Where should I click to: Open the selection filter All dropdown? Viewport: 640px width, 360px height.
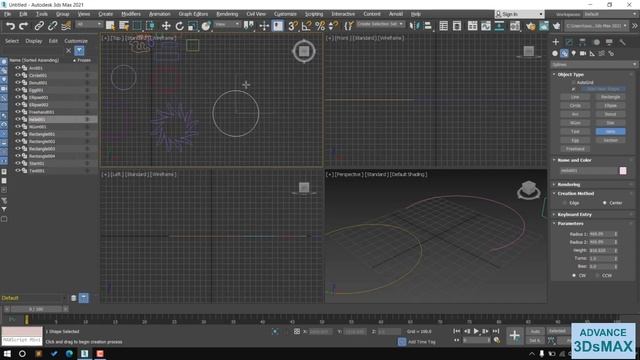89,25
